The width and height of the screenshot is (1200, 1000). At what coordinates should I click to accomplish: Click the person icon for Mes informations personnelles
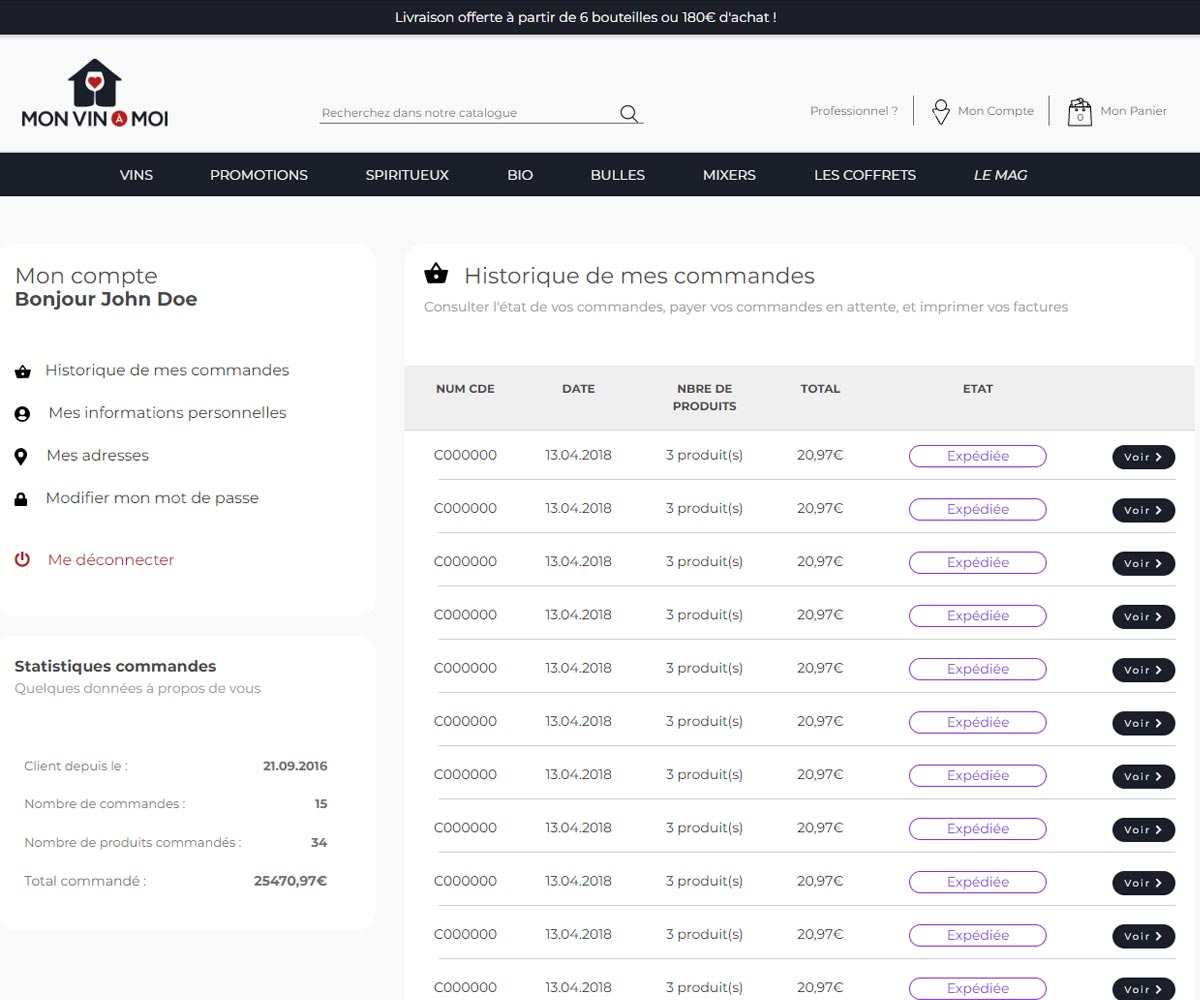click(22, 414)
